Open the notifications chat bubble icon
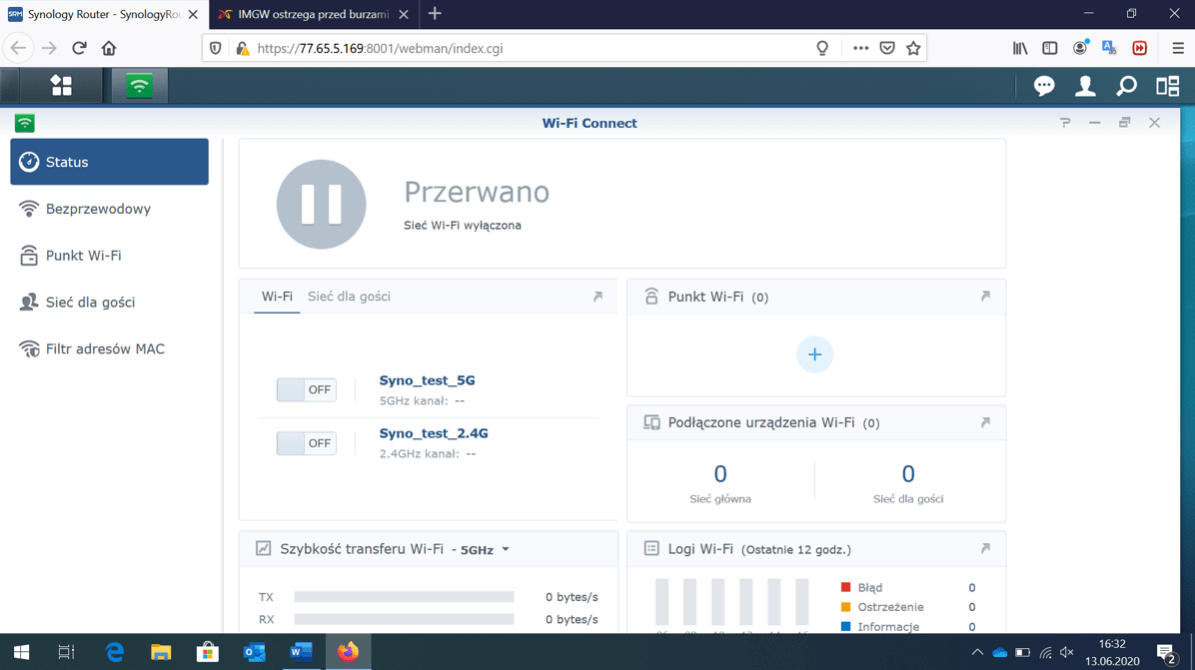Screen dimensions: 1195x670 tap(1043, 87)
